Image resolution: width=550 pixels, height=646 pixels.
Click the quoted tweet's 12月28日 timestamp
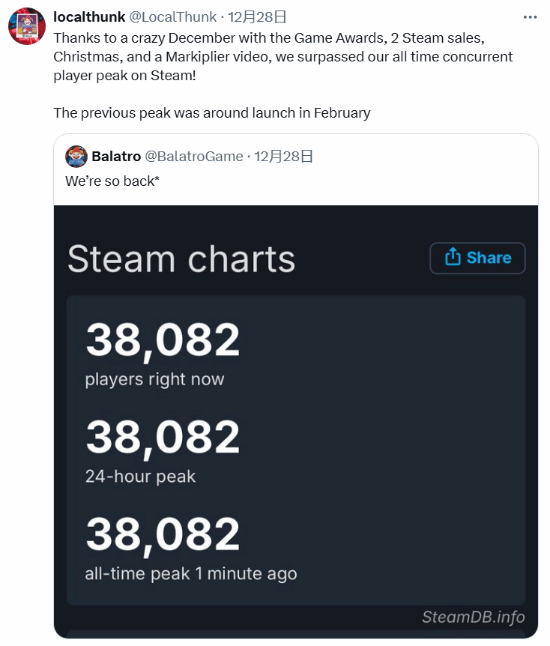coord(283,157)
